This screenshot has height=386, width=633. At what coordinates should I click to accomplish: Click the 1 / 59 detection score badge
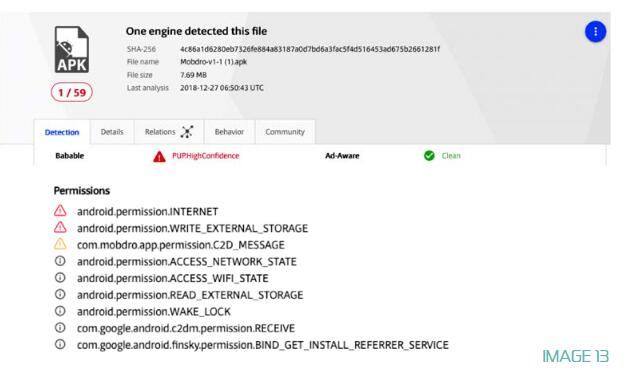72,92
